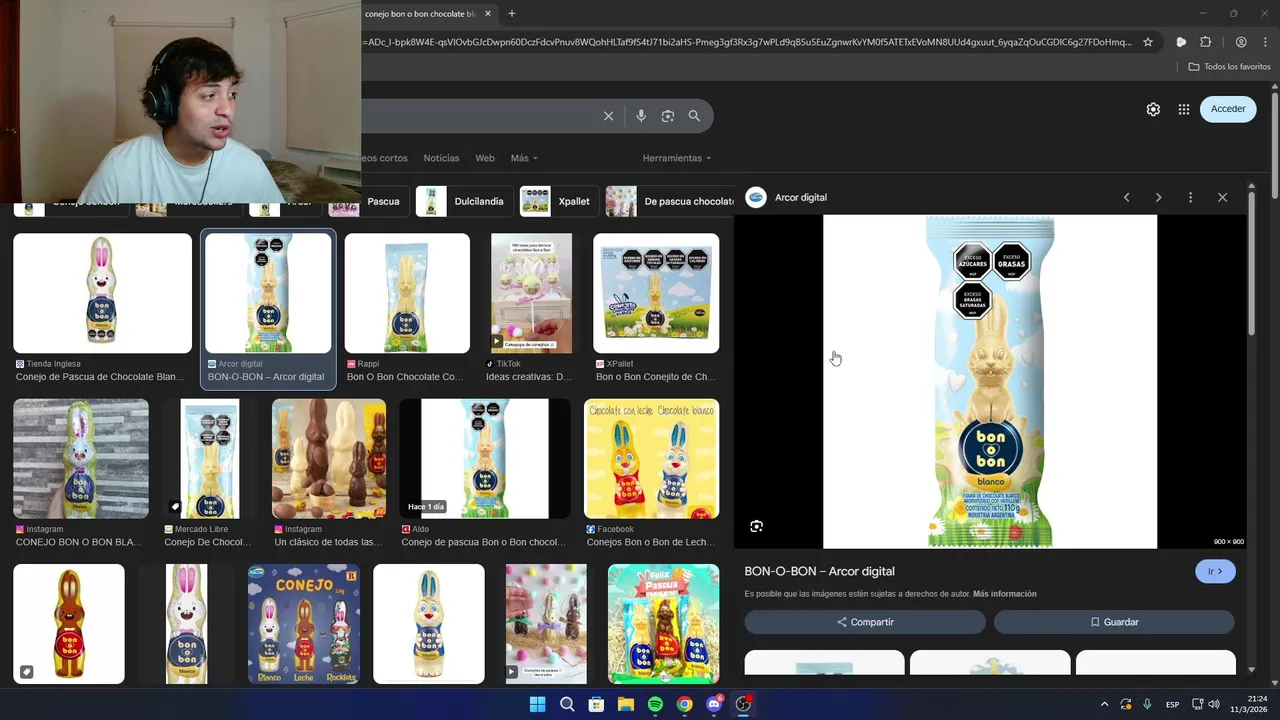Open Windows Start menu

coord(537,704)
